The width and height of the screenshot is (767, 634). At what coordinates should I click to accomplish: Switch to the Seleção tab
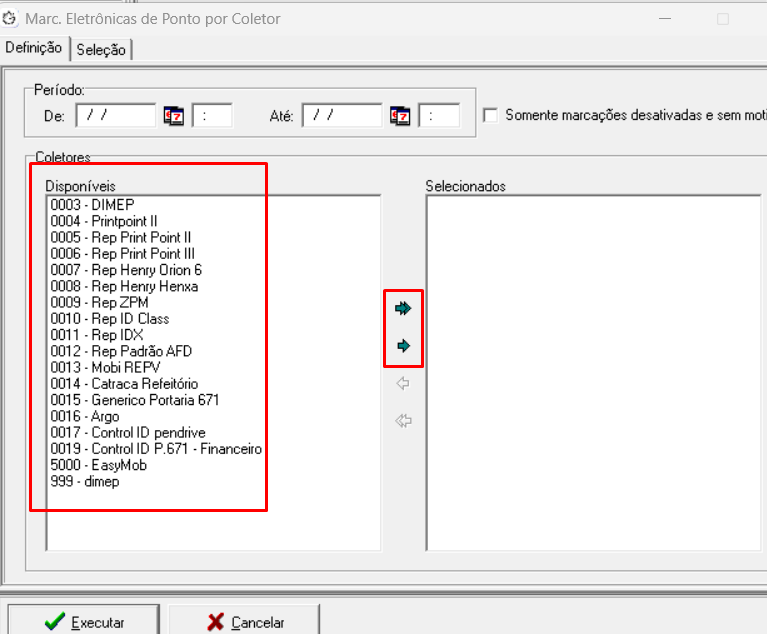pyautogui.click(x=100, y=50)
